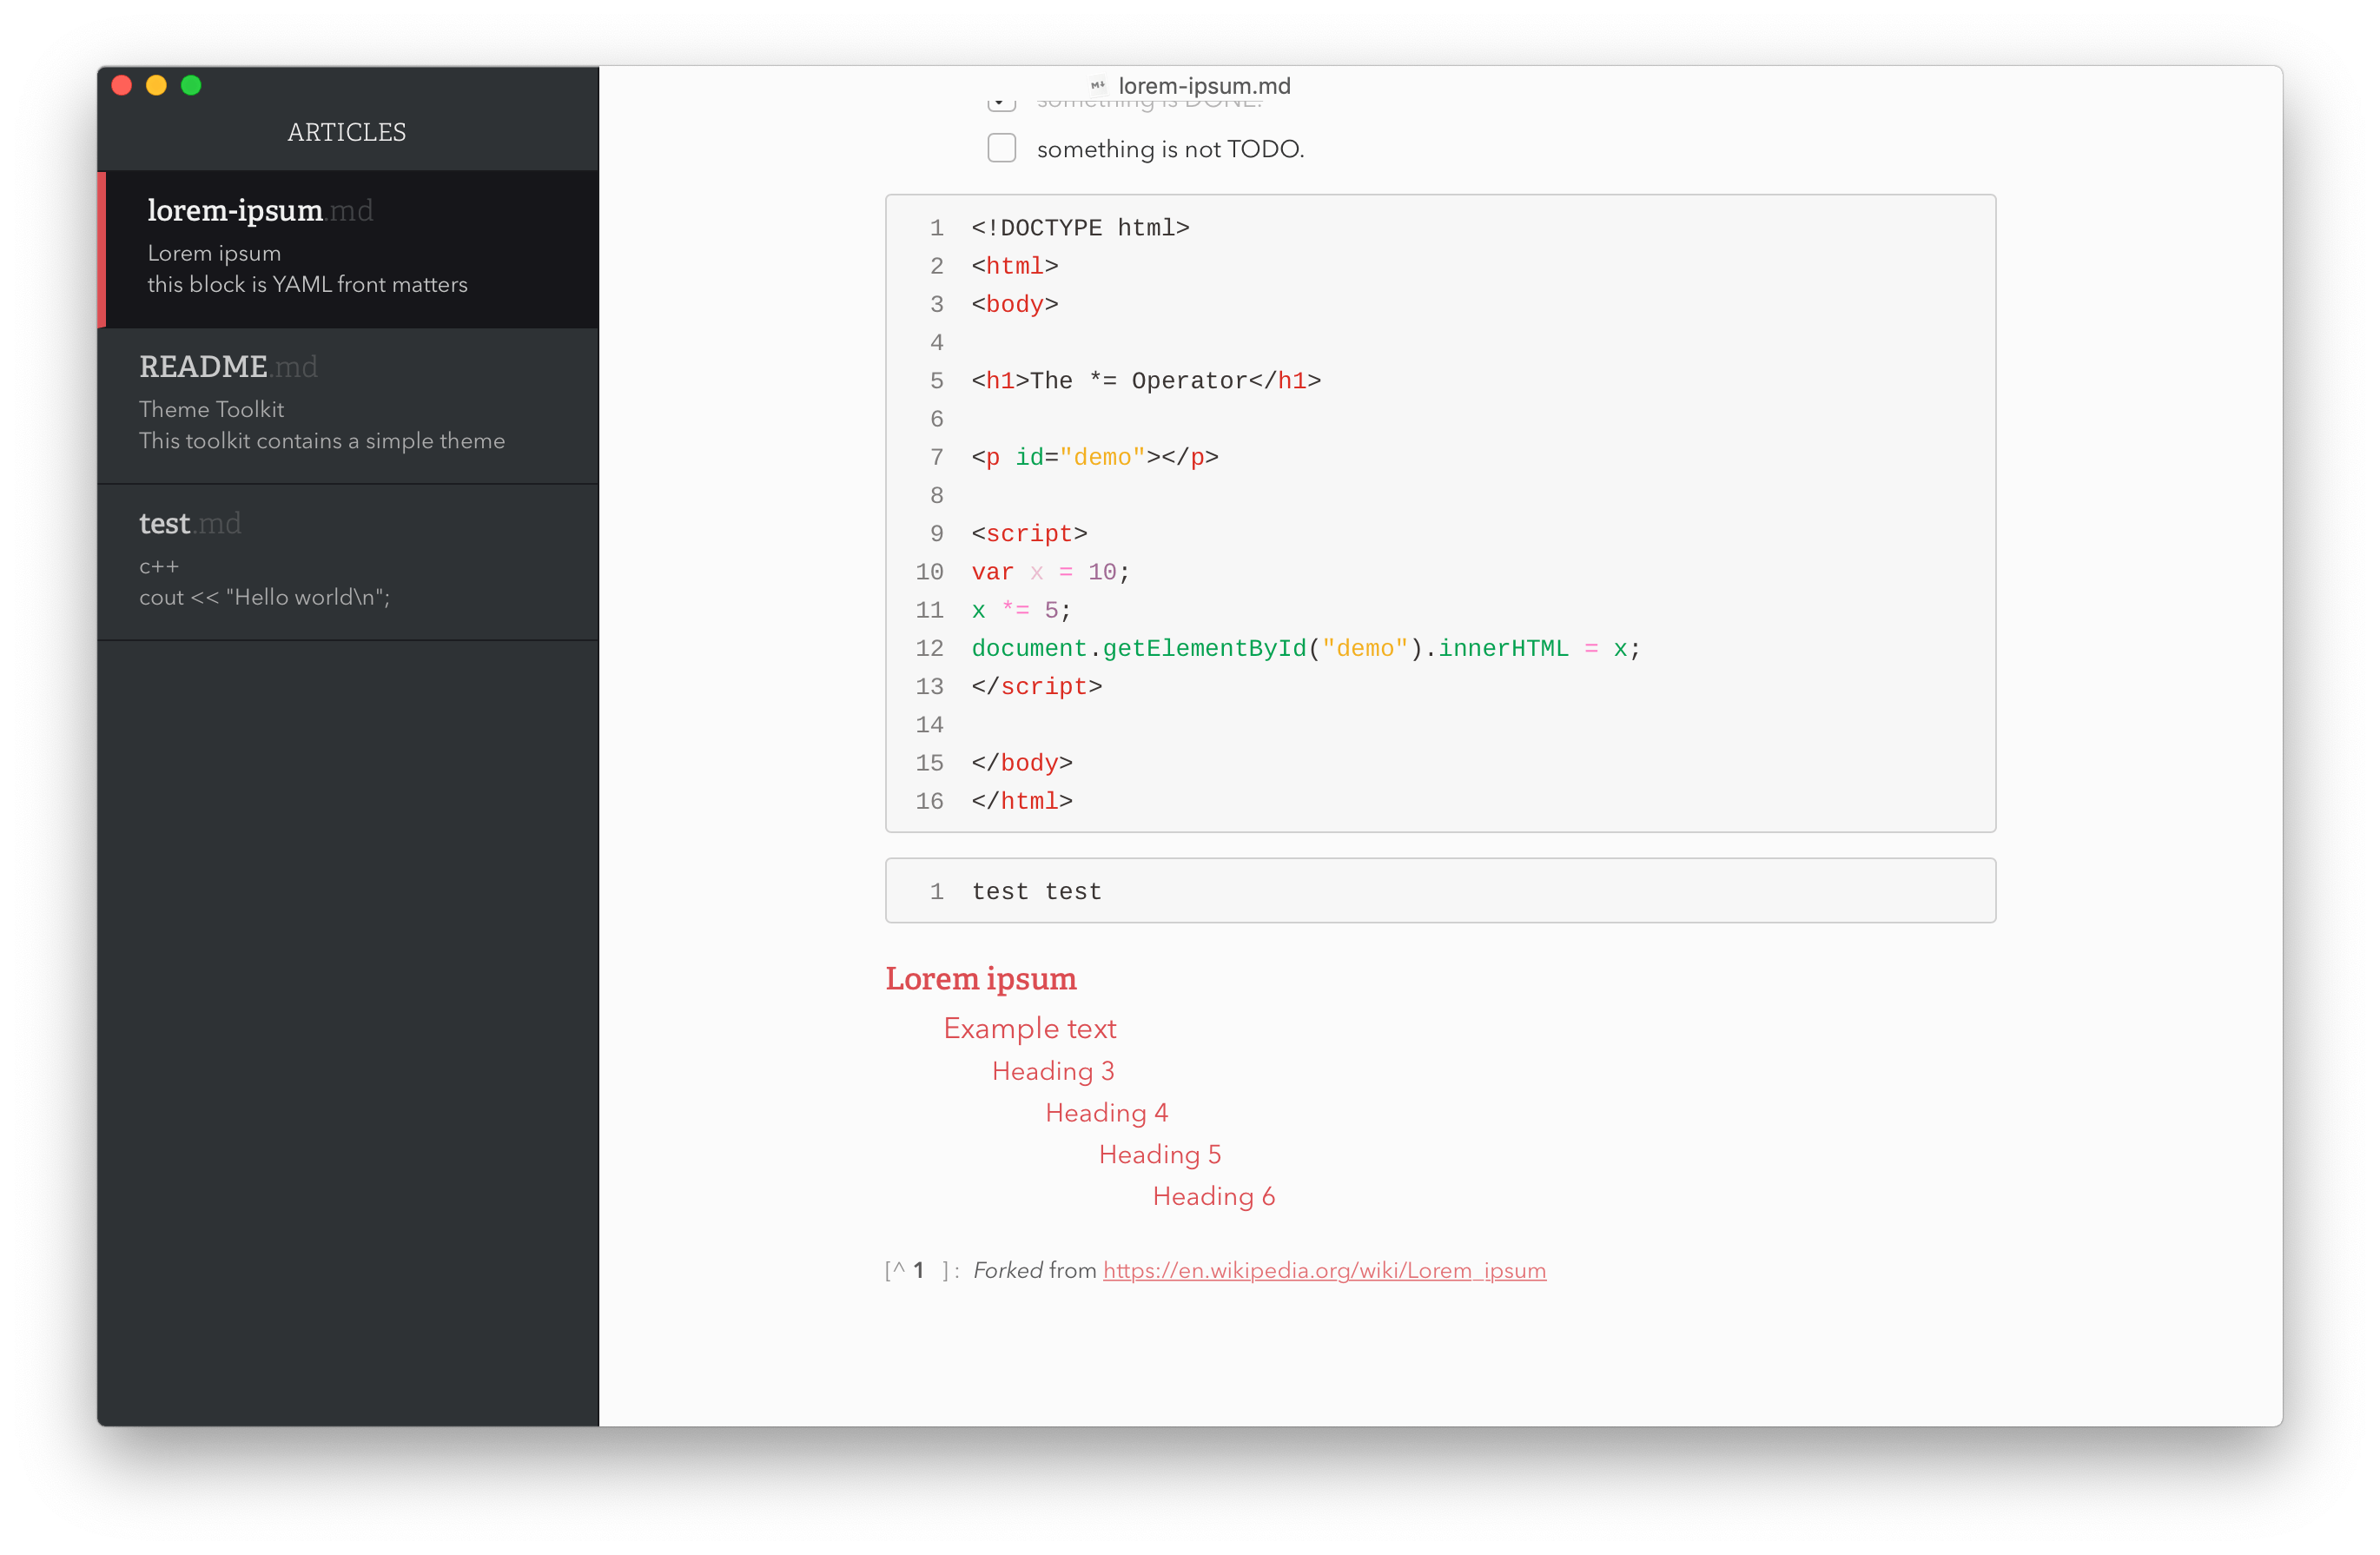Click the '<p id="demo">' code line
The image size is (2380, 1555).
pos(1095,457)
